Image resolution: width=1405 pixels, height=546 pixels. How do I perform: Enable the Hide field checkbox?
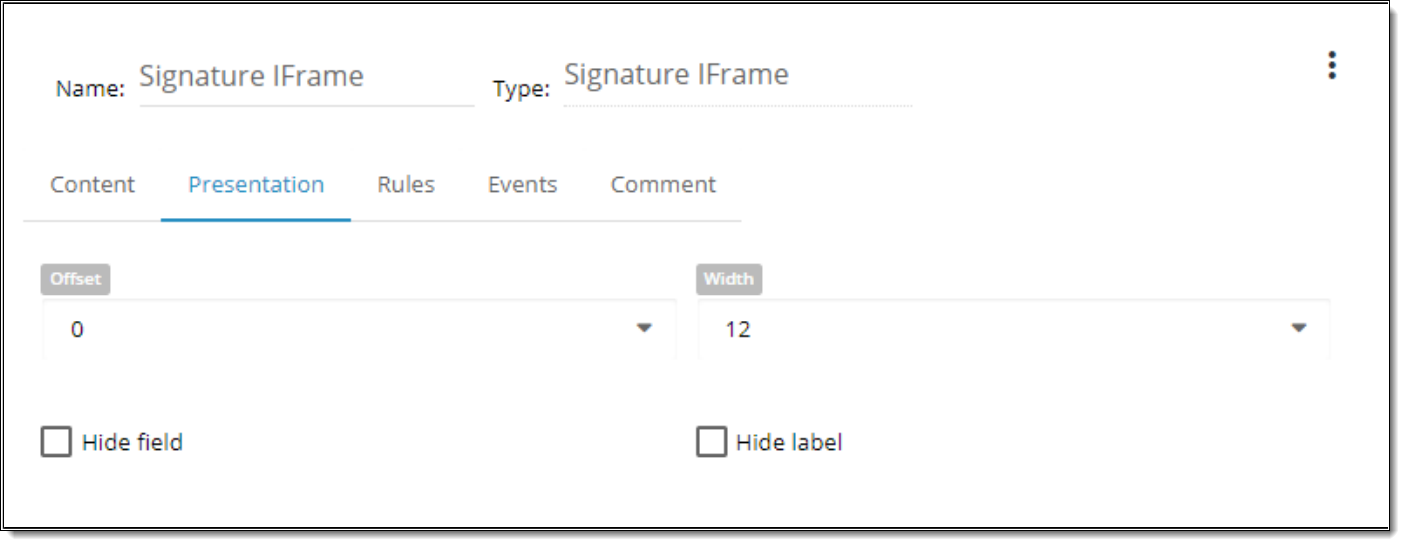click(56, 442)
